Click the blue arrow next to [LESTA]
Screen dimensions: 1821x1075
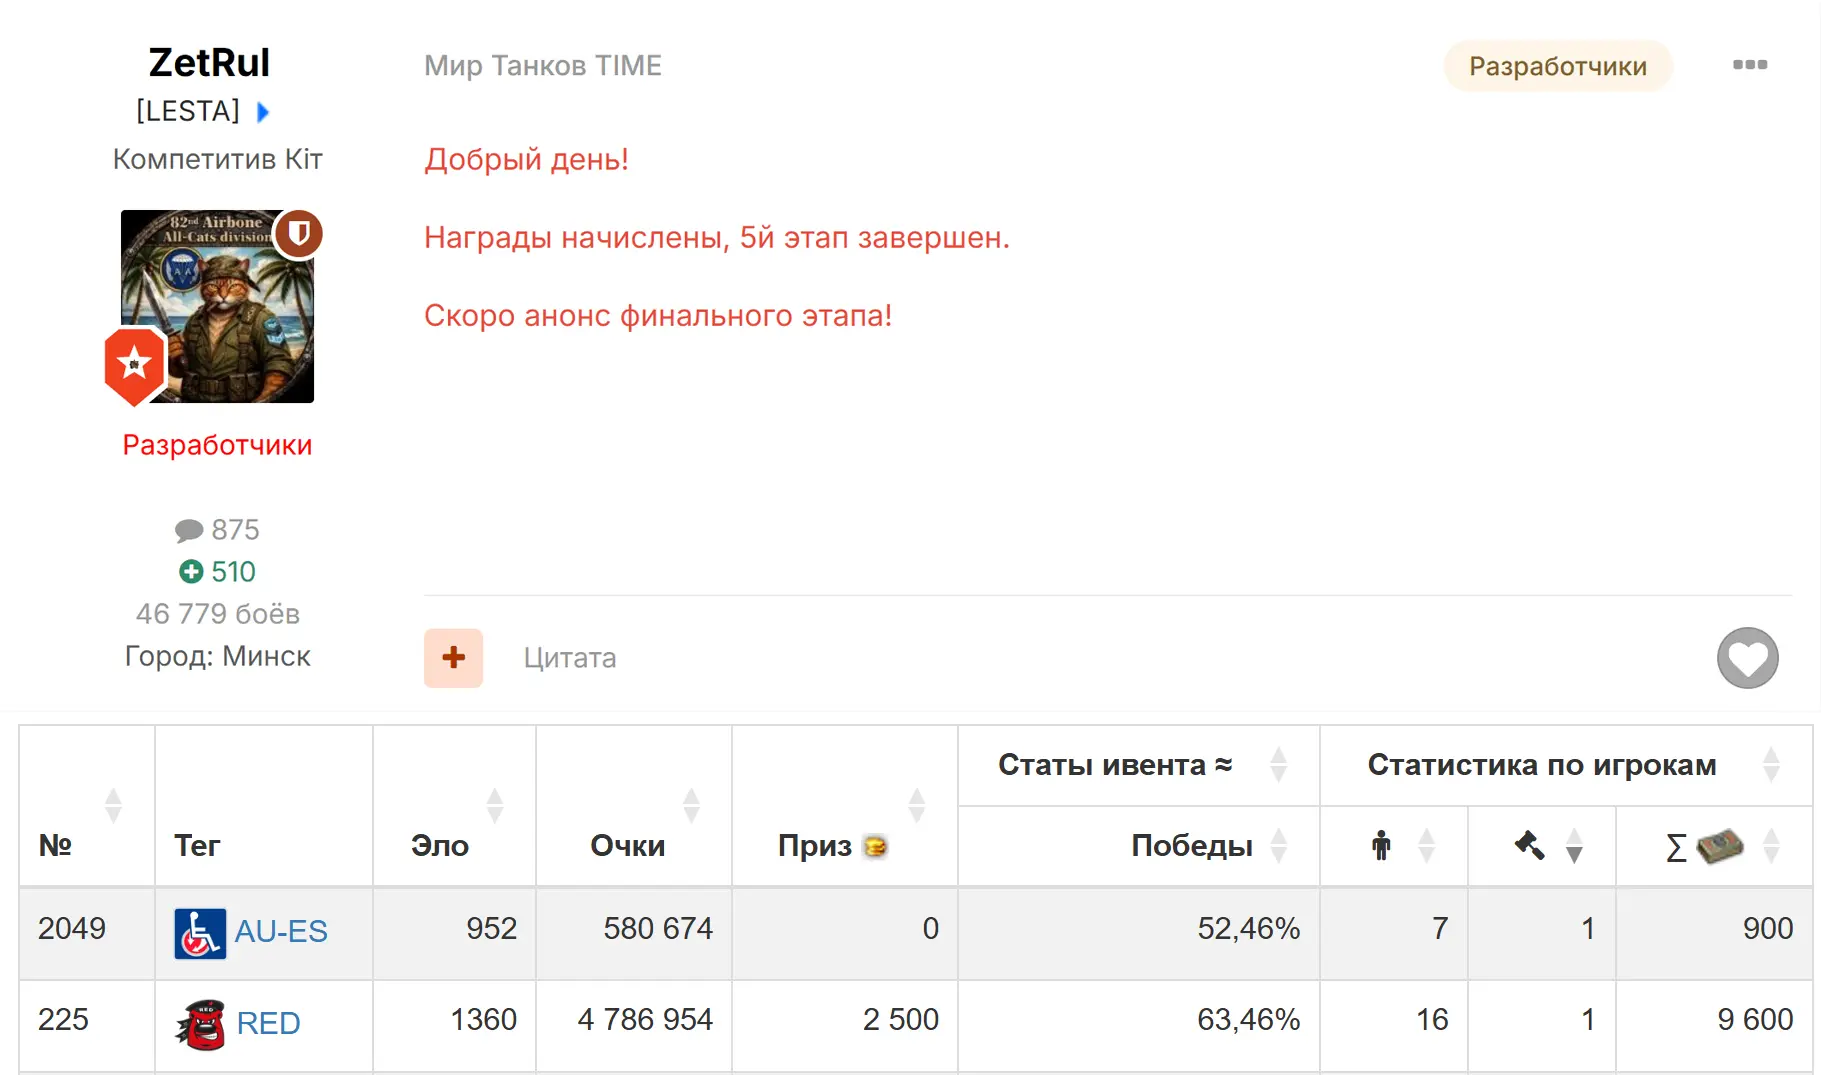(263, 111)
